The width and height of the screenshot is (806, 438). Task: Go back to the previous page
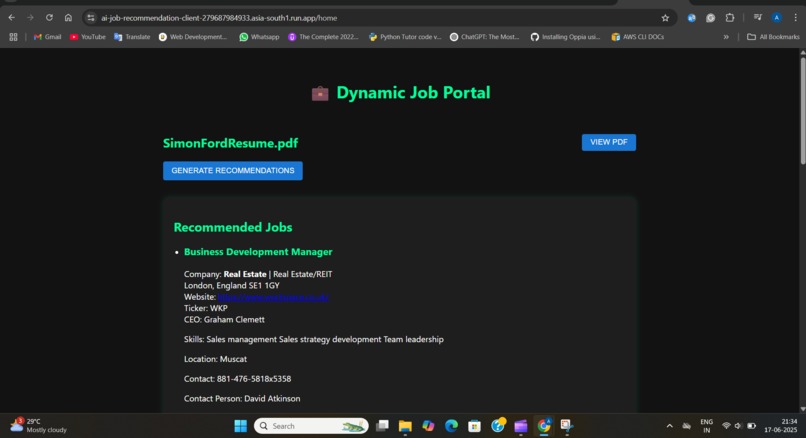point(12,17)
